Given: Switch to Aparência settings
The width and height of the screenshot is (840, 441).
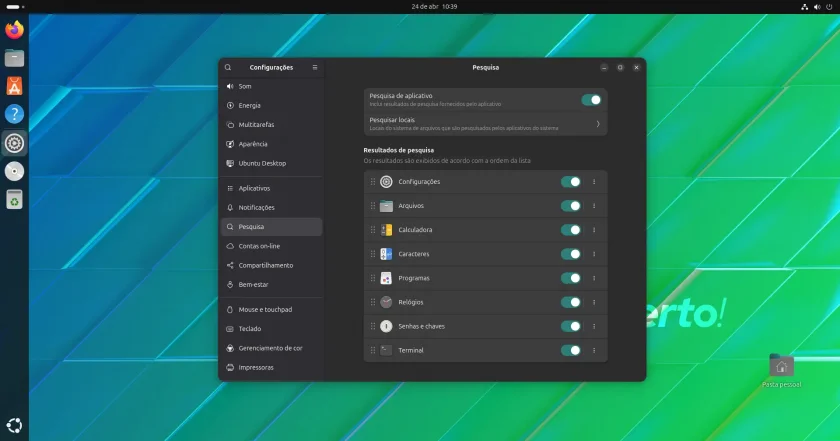Looking at the screenshot, I should pos(272,144).
